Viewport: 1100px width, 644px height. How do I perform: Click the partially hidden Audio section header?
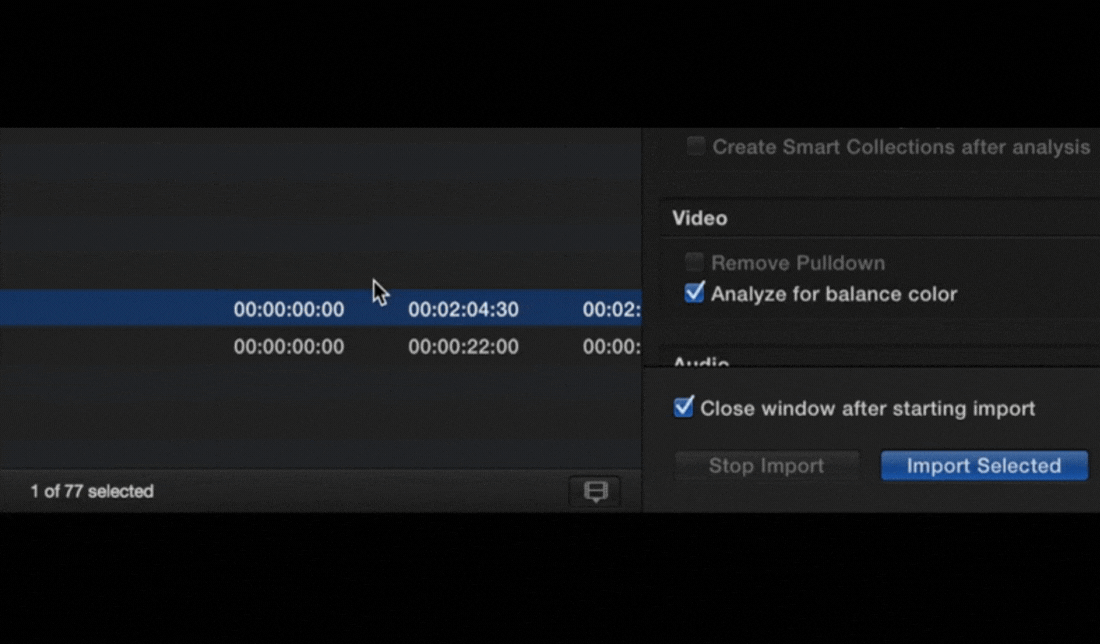tap(701, 363)
